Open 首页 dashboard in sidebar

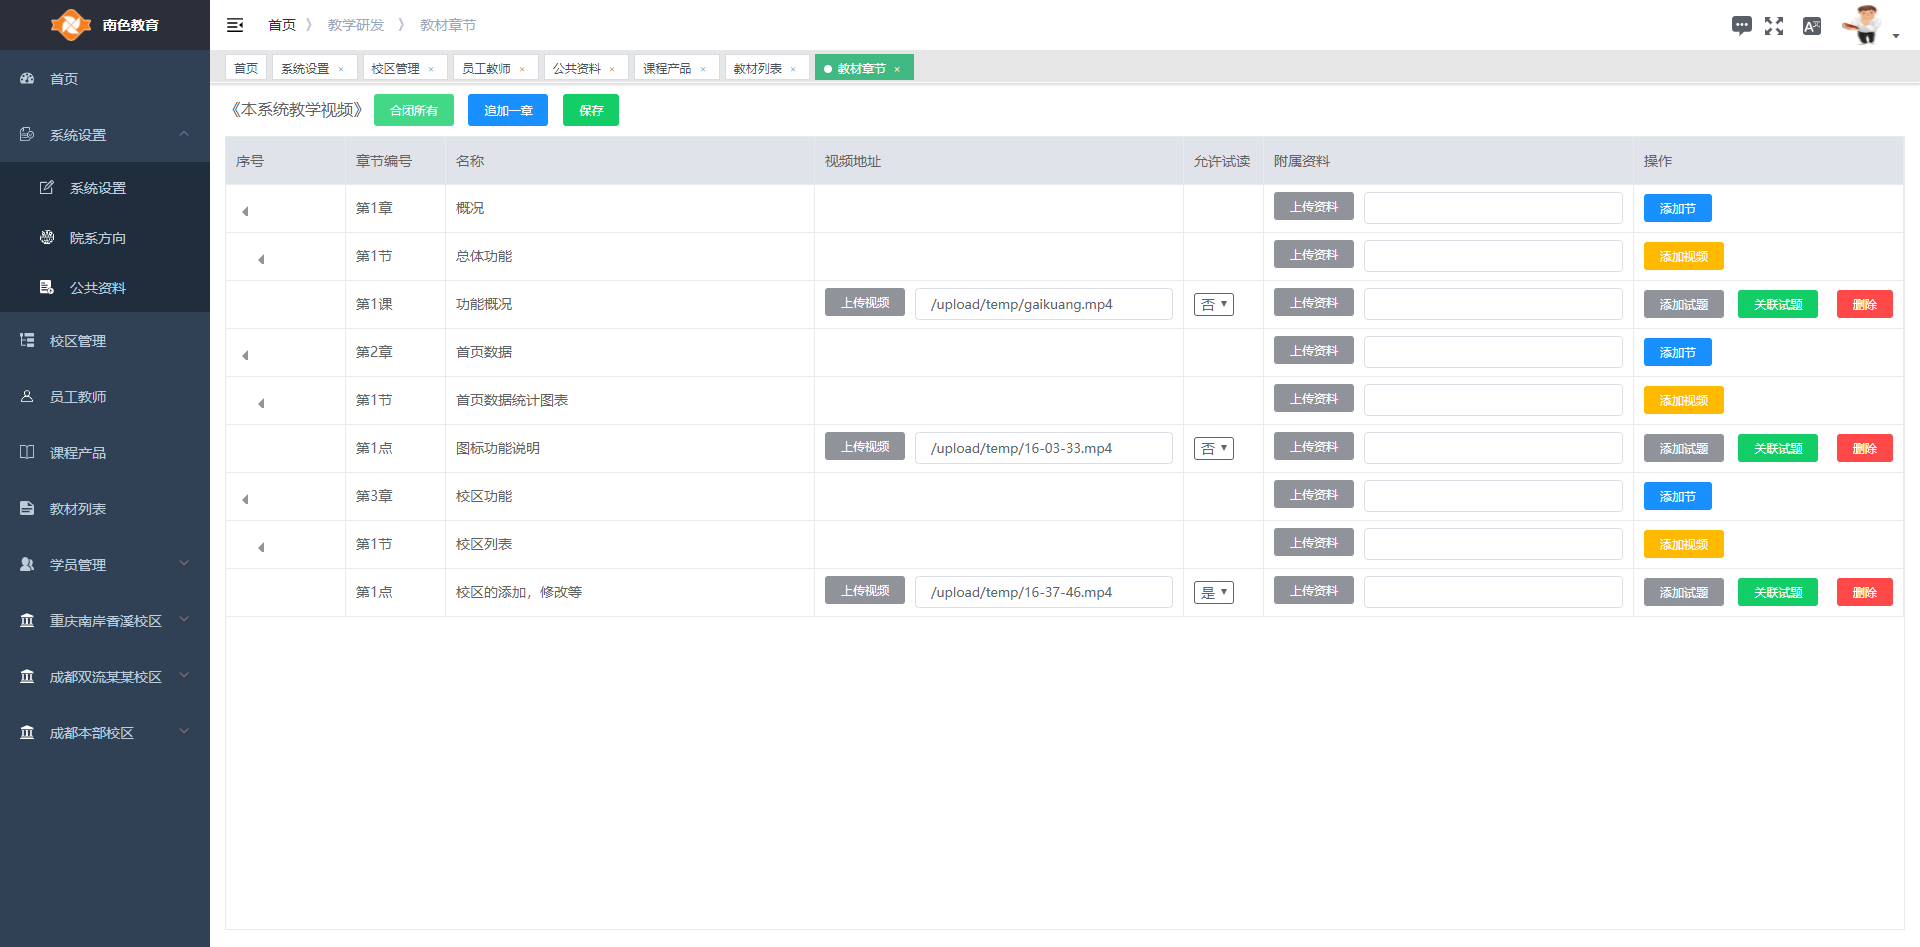64,79
